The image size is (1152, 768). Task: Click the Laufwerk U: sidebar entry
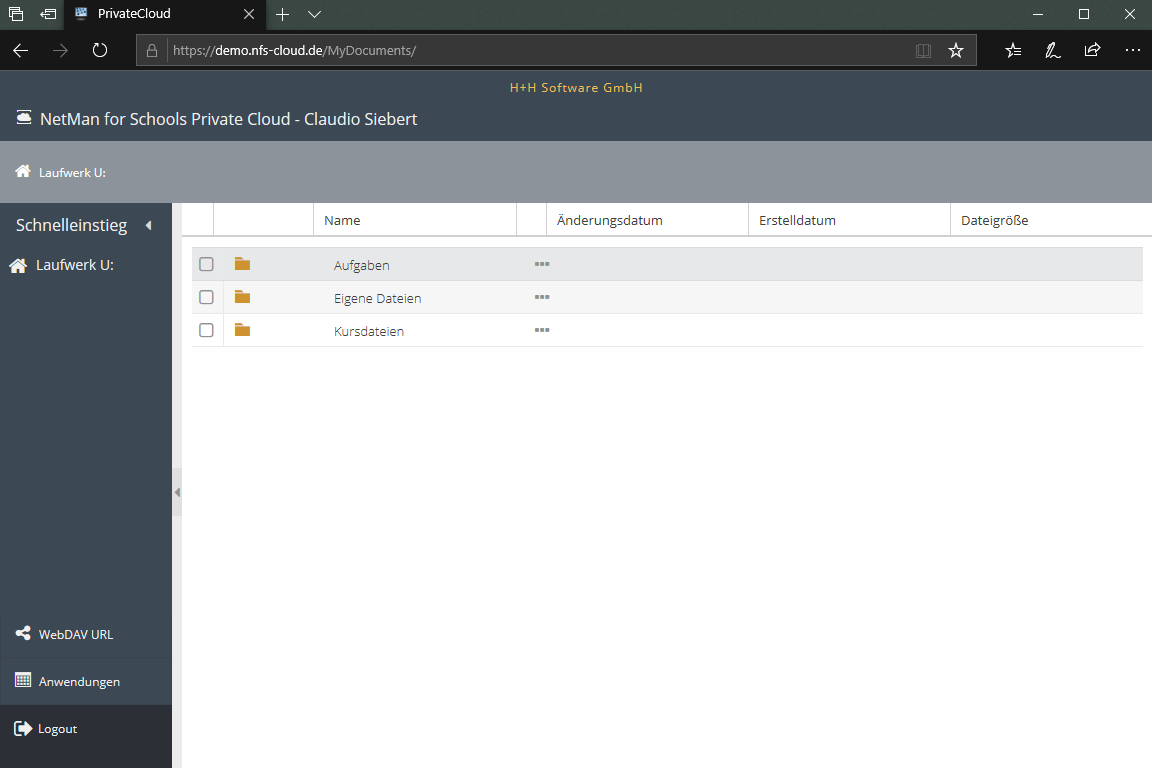(x=75, y=265)
